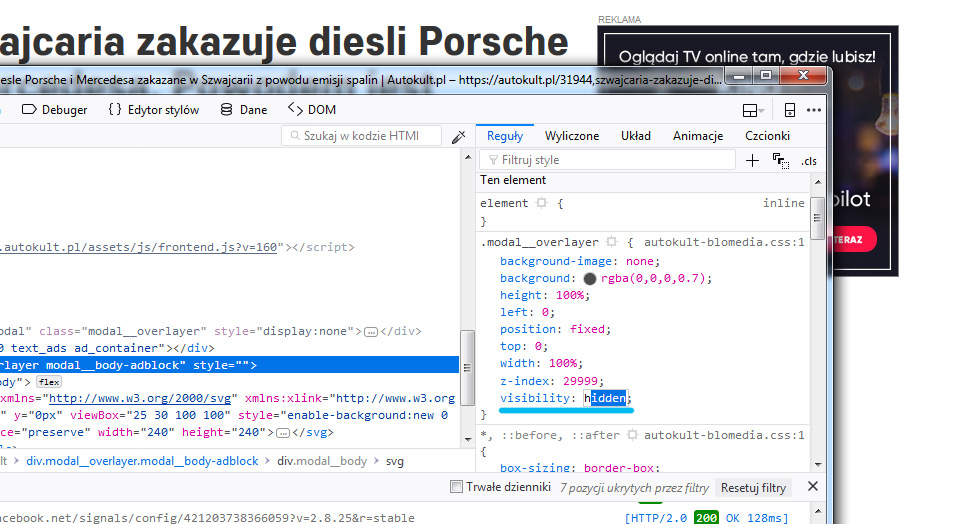Open the Debuger tab

54,110
